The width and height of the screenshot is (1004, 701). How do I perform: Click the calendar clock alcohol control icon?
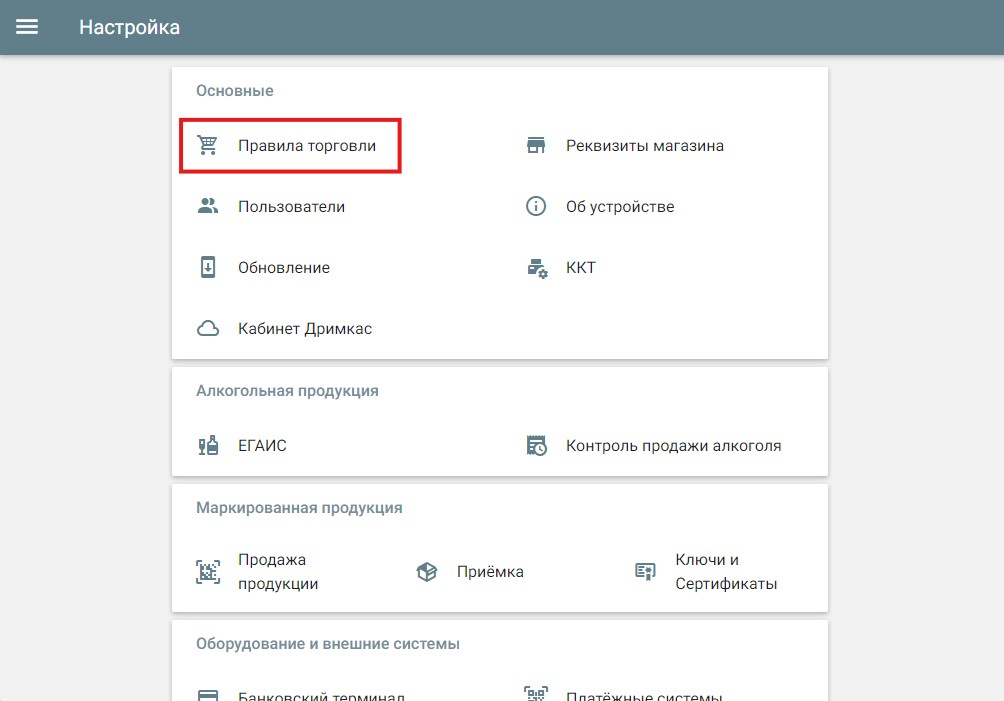(537, 446)
